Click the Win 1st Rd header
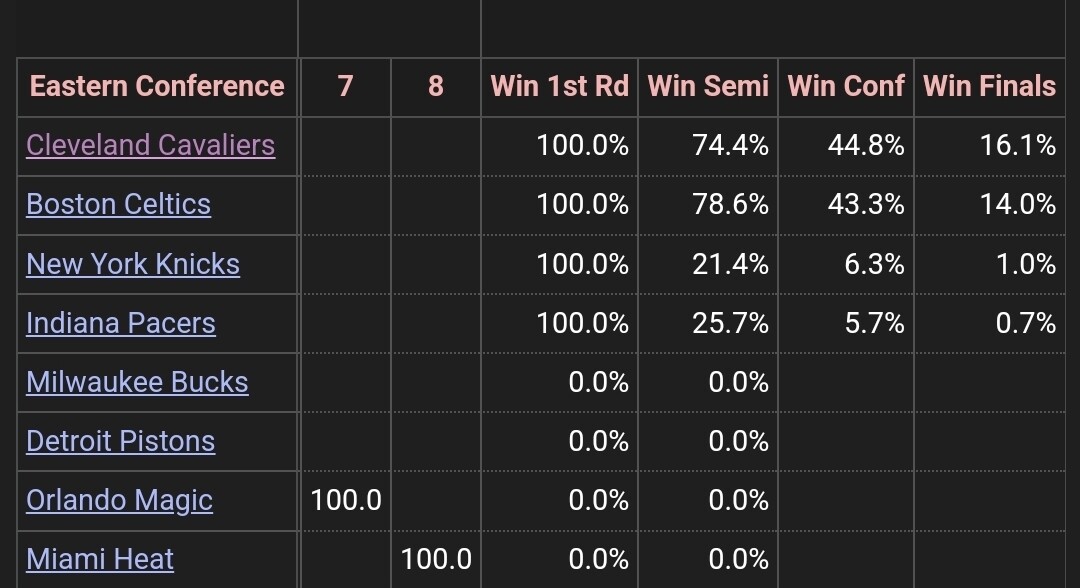This screenshot has width=1080, height=588. 559,87
